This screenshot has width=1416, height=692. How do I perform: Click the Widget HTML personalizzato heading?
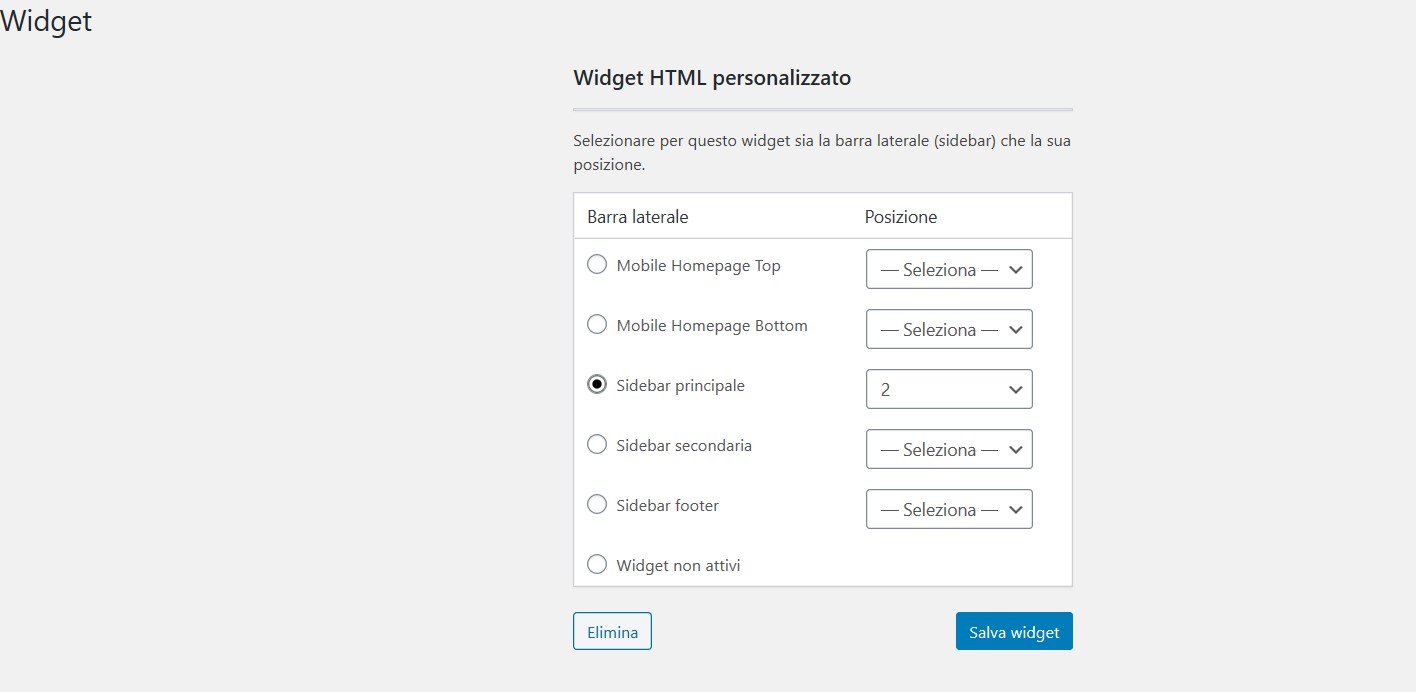pyautogui.click(x=712, y=78)
